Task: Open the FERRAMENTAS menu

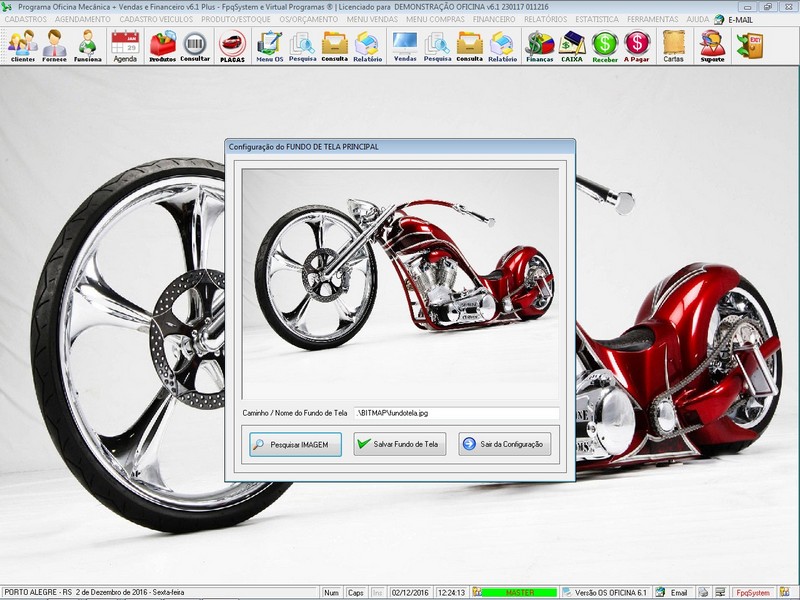Action: (x=653, y=19)
